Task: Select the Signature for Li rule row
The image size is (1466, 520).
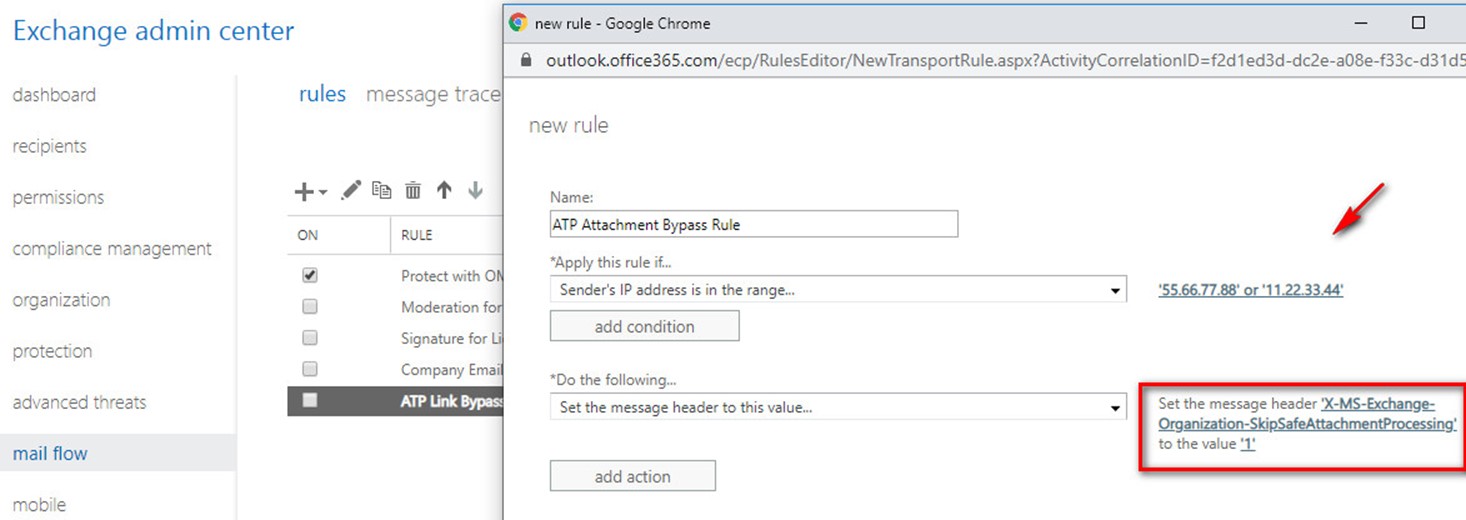Action: (x=395, y=338)
